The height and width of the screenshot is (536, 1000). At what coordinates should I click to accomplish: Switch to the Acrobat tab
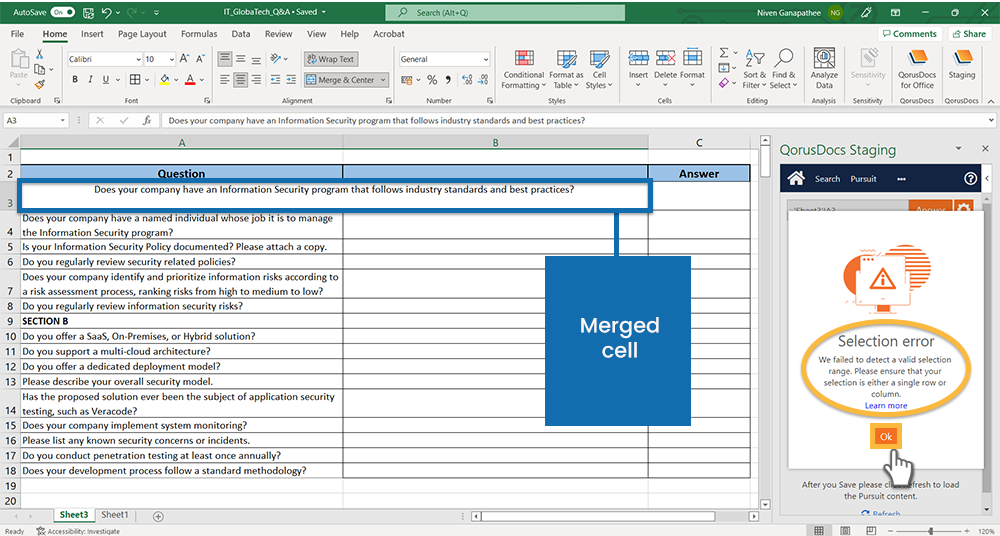click(x=389, y=34)
